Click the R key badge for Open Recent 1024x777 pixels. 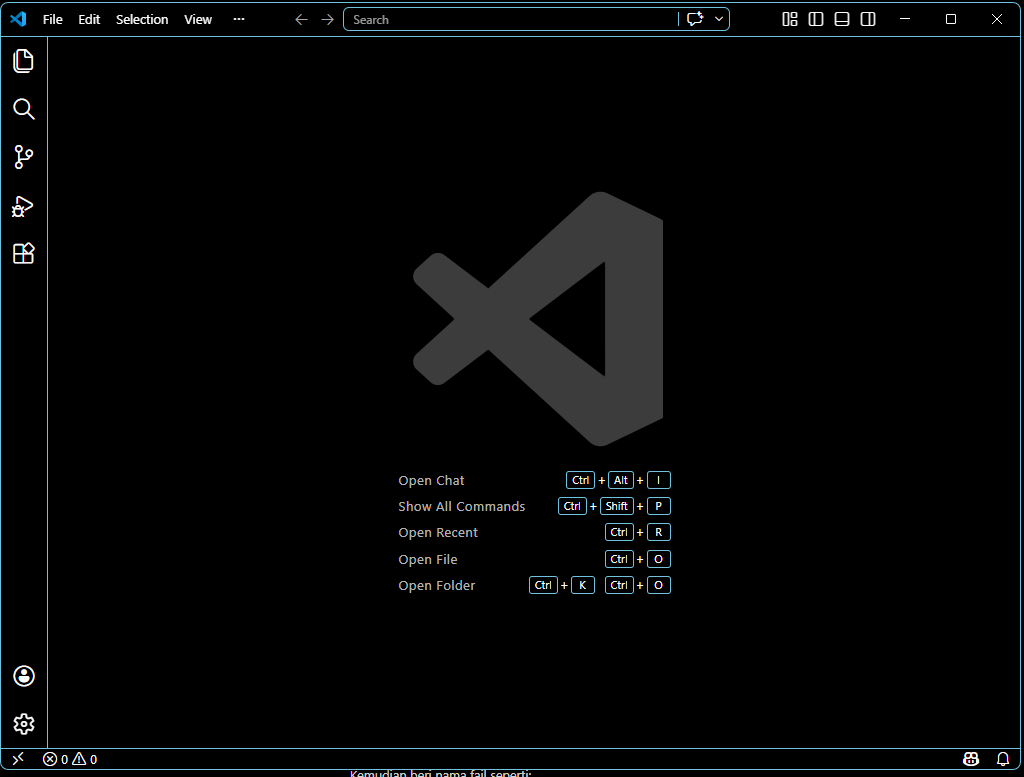pyautogui.click(x=659, y=532)
